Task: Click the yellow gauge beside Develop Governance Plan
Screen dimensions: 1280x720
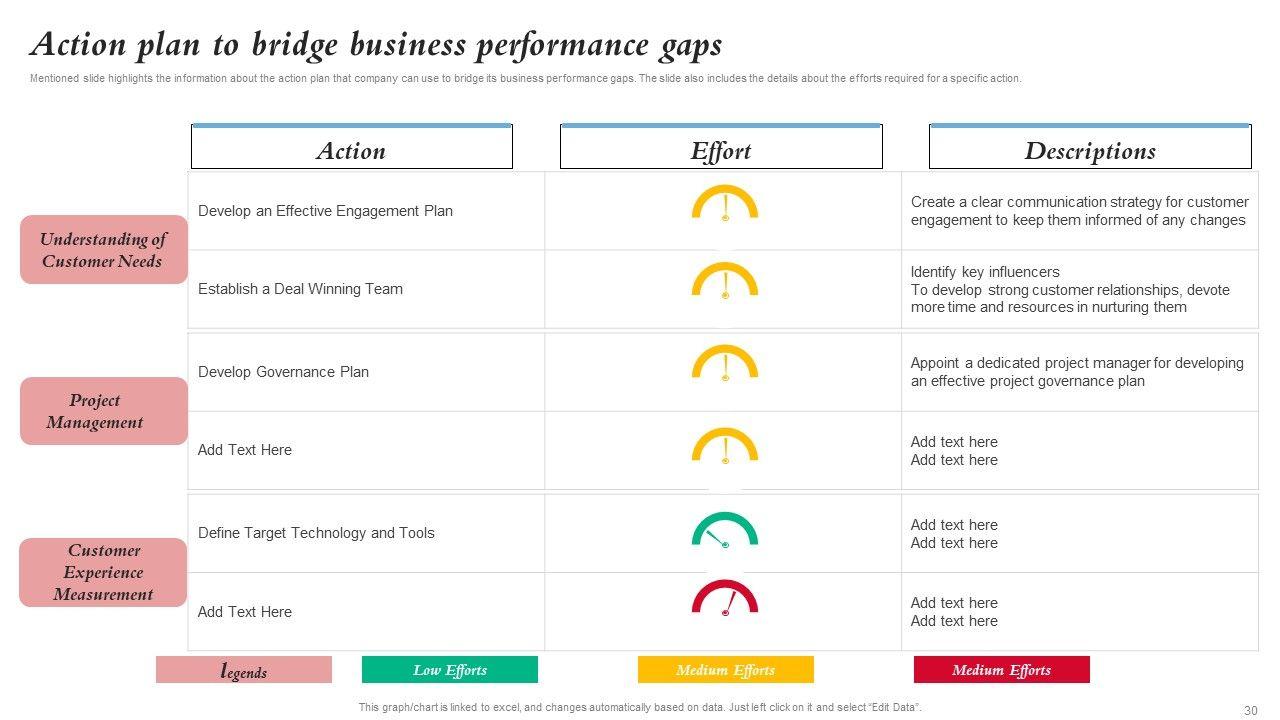Action: 725,363
